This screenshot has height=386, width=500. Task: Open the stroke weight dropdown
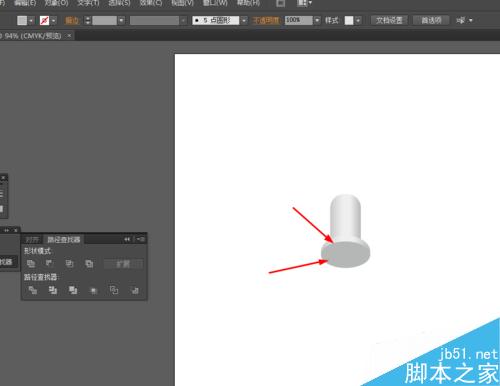[x=121, y=21]
